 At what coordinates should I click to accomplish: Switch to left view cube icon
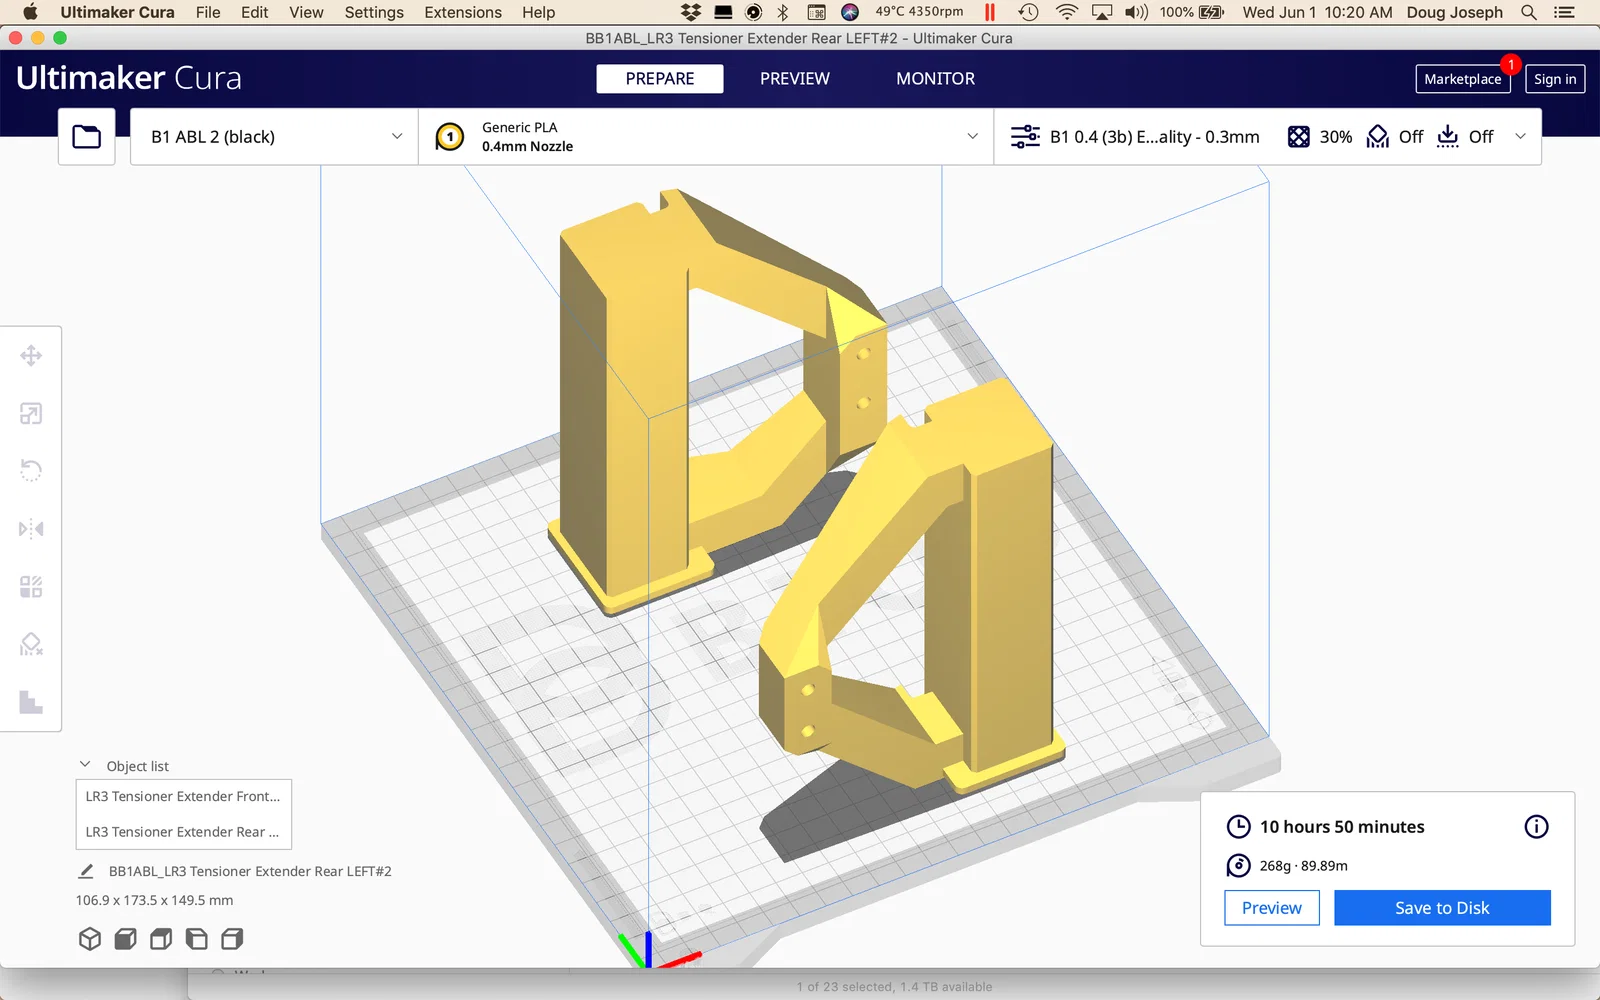197,939
